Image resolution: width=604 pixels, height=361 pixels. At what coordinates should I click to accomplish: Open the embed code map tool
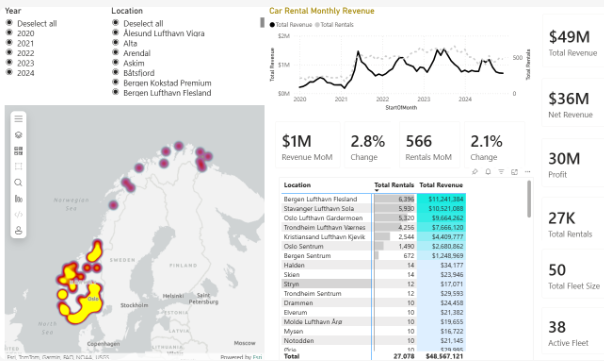click(18, 215)
